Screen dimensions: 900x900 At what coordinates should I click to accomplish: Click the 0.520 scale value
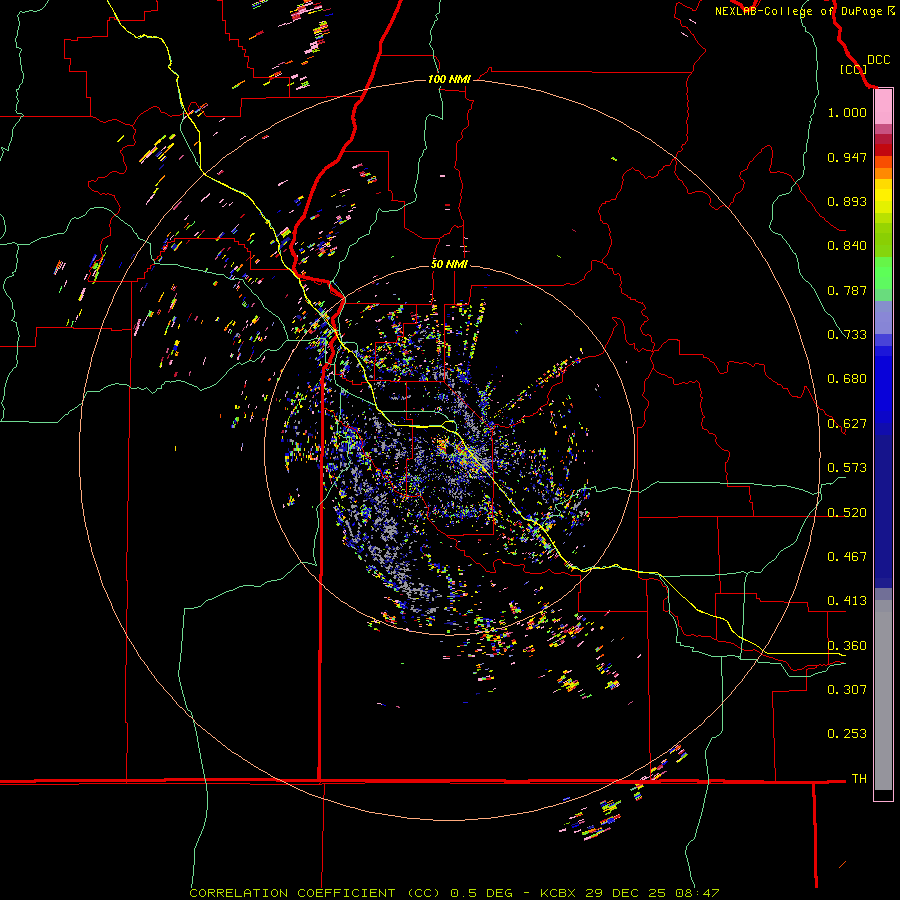pyautogui.click(x=847, y=513)
